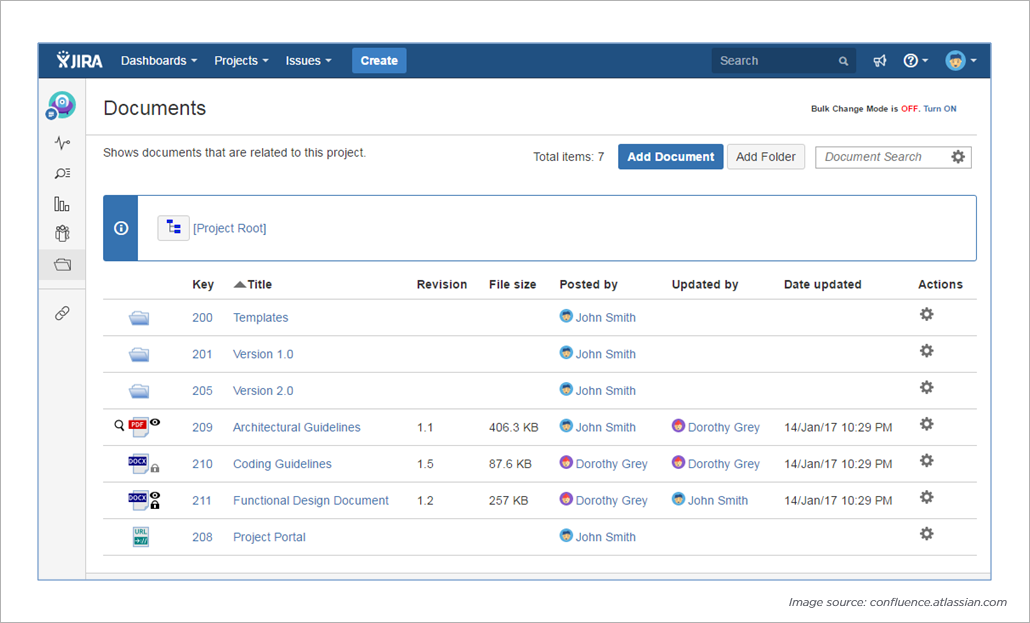Open the preview magnifier for Architectural Guidelines

(121, 424)
